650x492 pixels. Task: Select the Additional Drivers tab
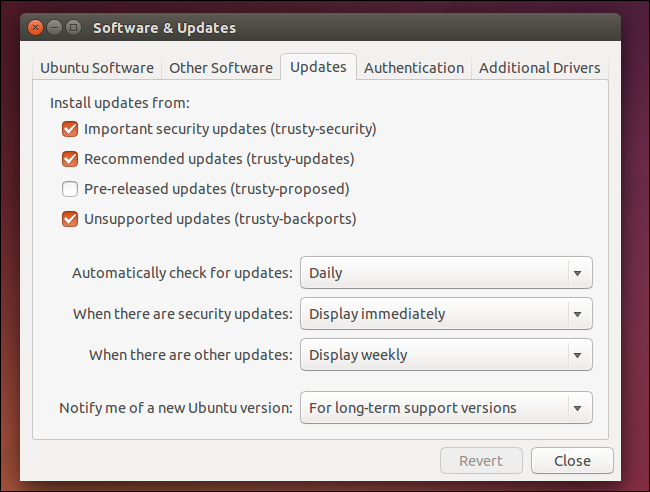point(540,68)
